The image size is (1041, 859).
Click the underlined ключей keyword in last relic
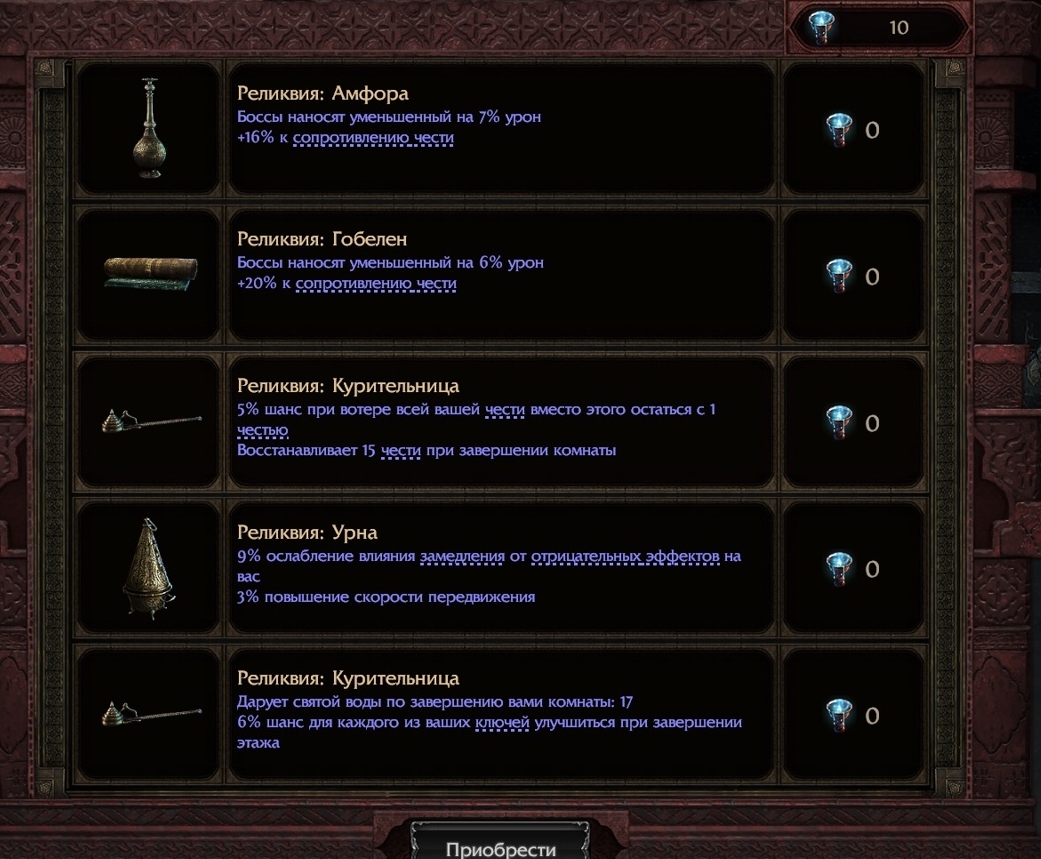502,722
